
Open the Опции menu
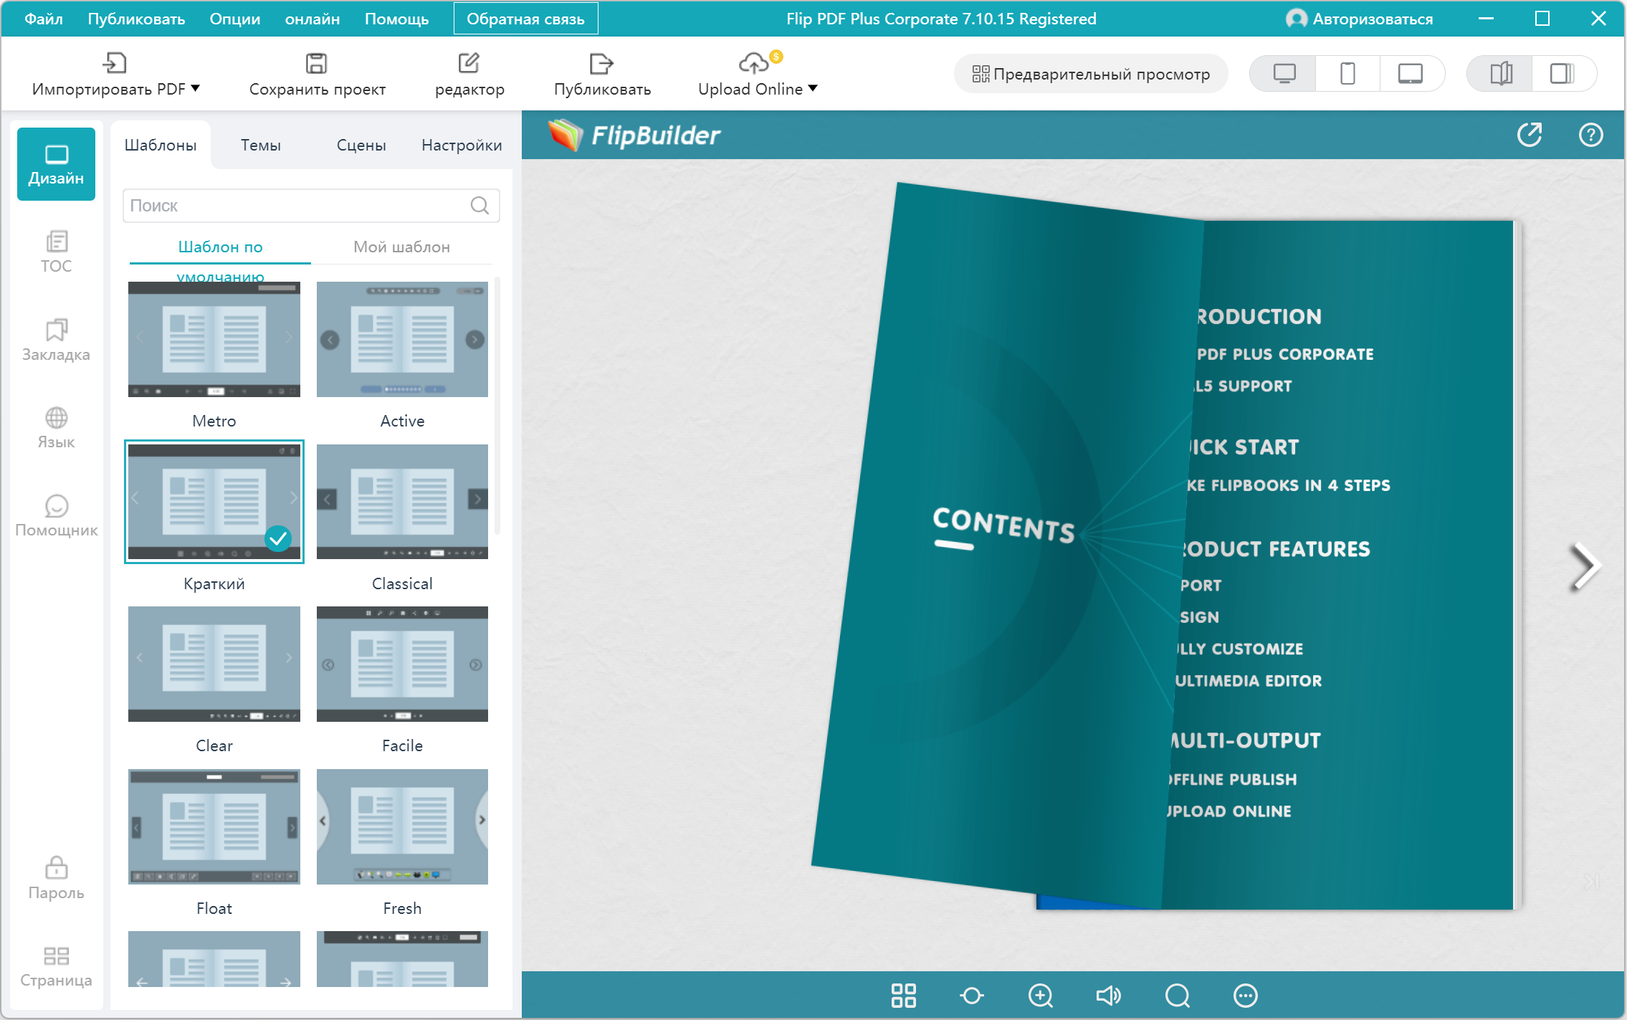click(x=235, y=18)
